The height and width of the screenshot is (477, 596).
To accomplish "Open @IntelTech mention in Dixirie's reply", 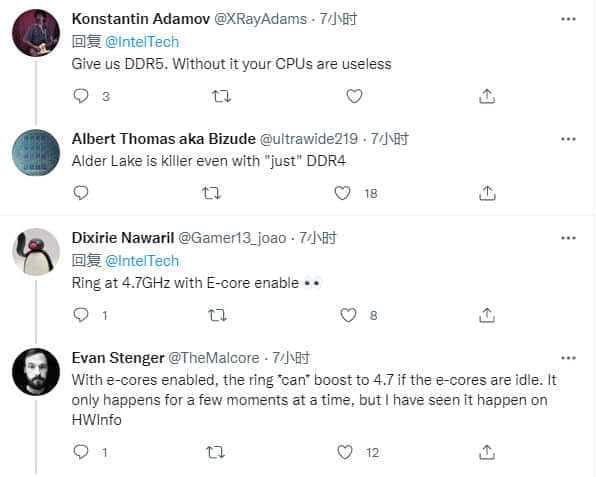I will 142,261.
